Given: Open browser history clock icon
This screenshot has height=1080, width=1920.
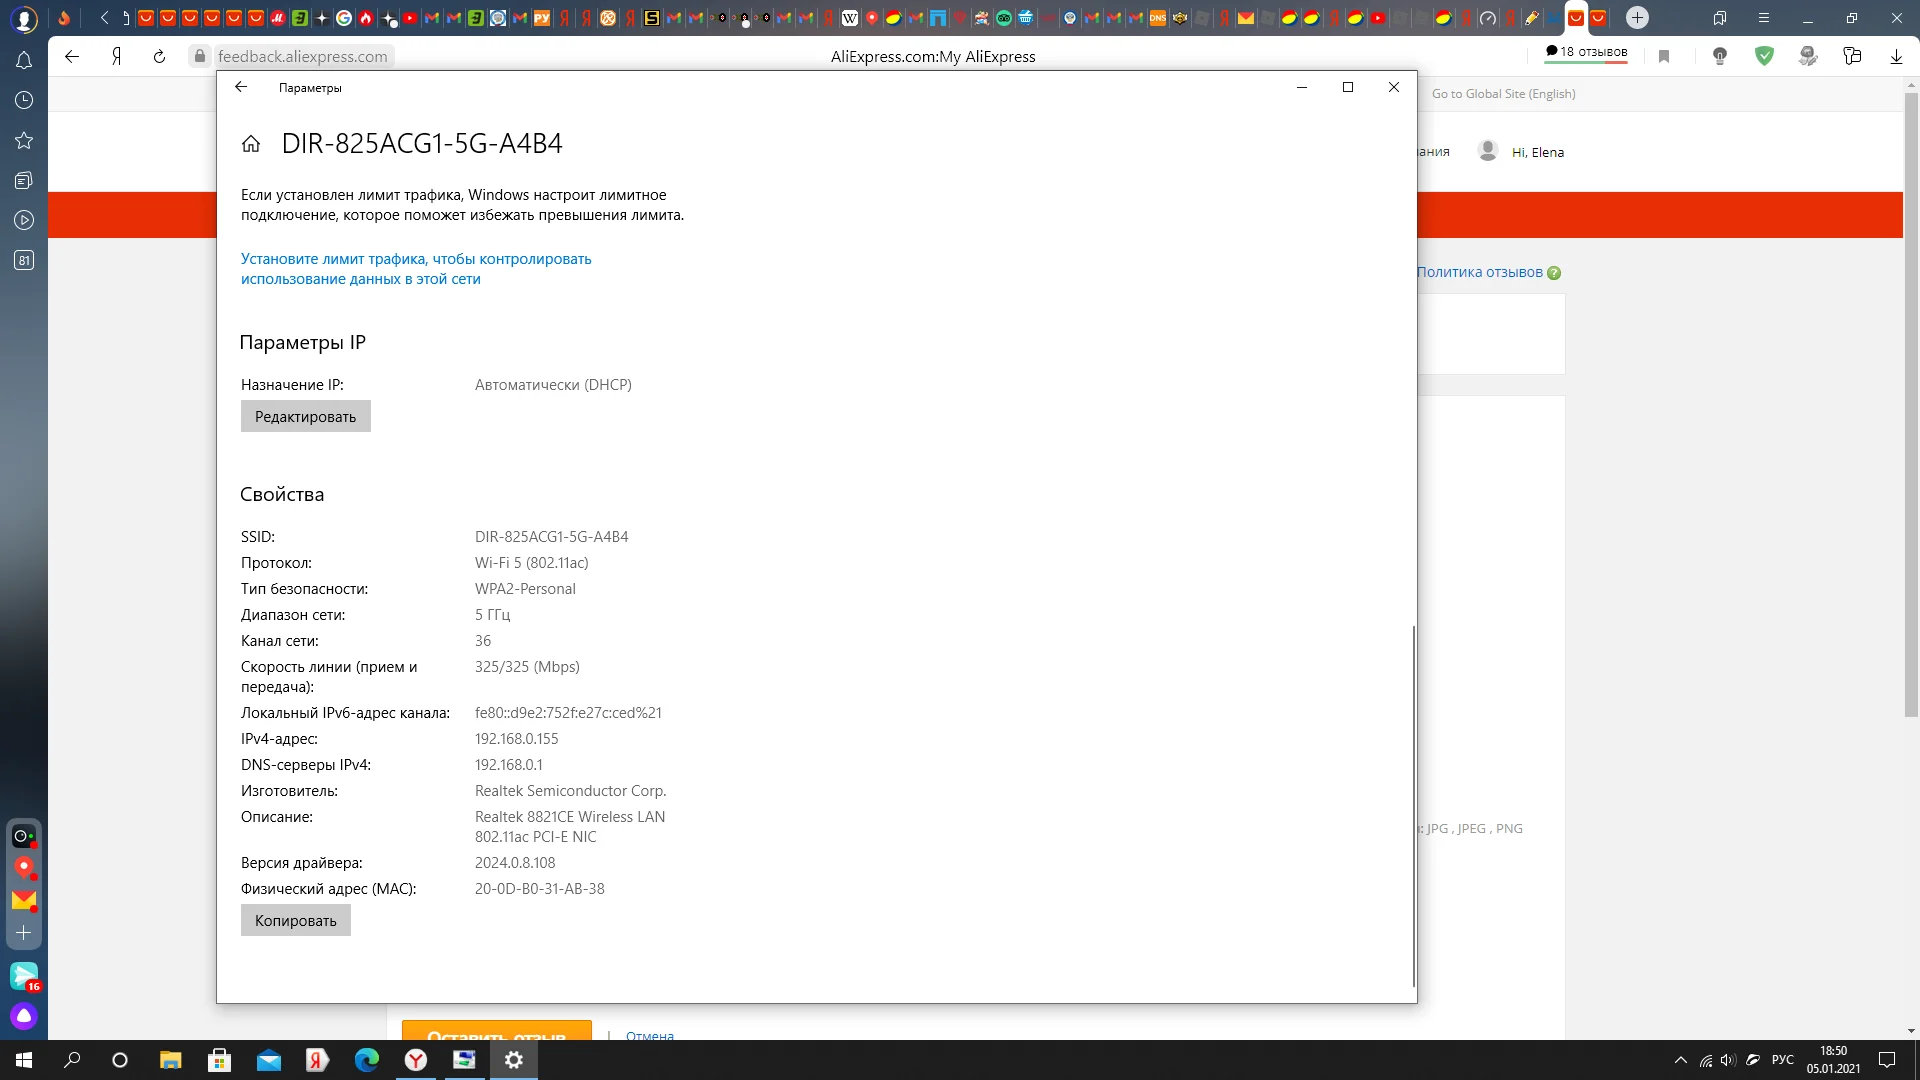Looking at the screenshot, I should click(x=24, y=100).
